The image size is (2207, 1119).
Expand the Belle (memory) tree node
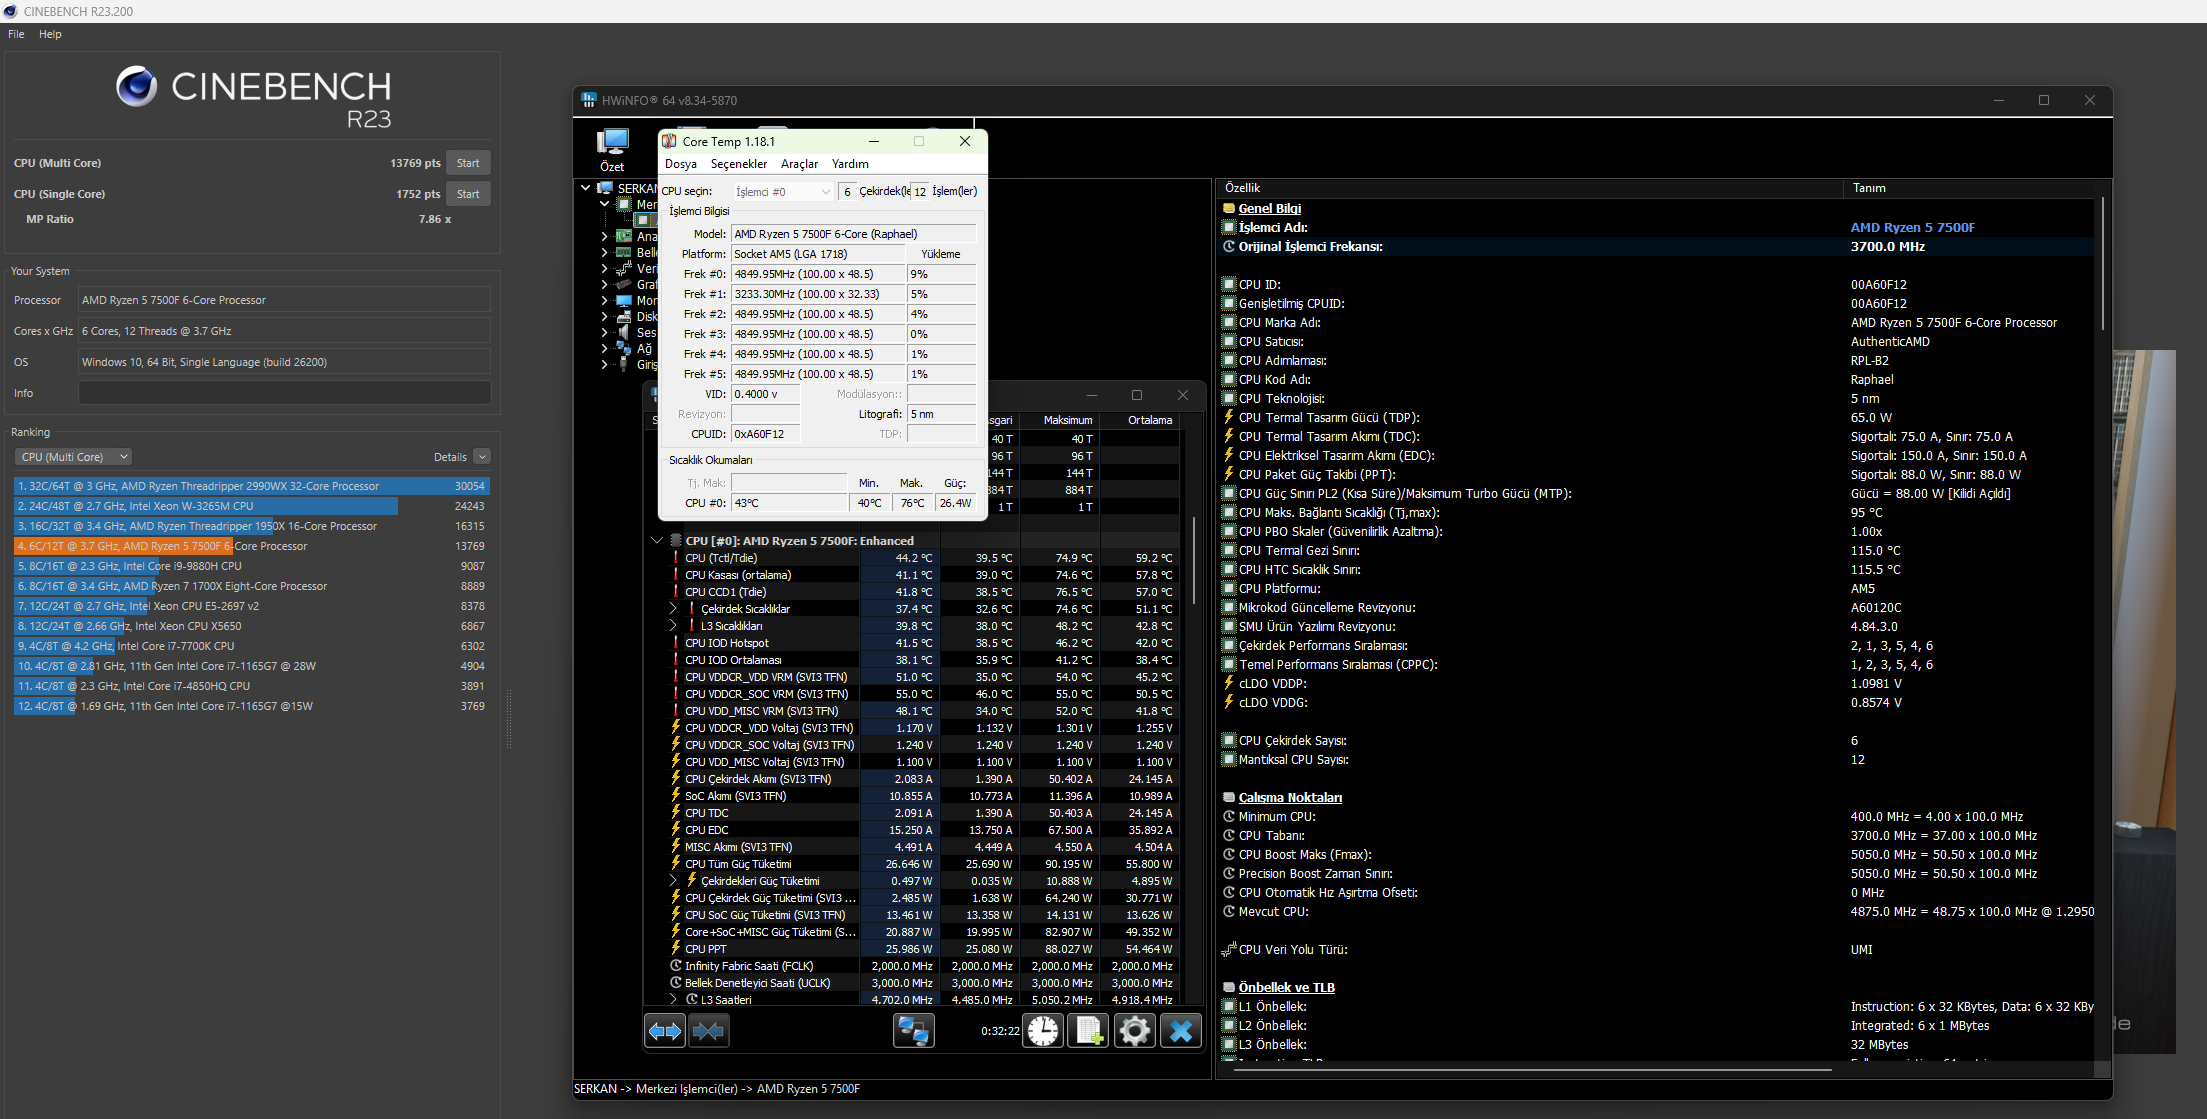(605, 252)
